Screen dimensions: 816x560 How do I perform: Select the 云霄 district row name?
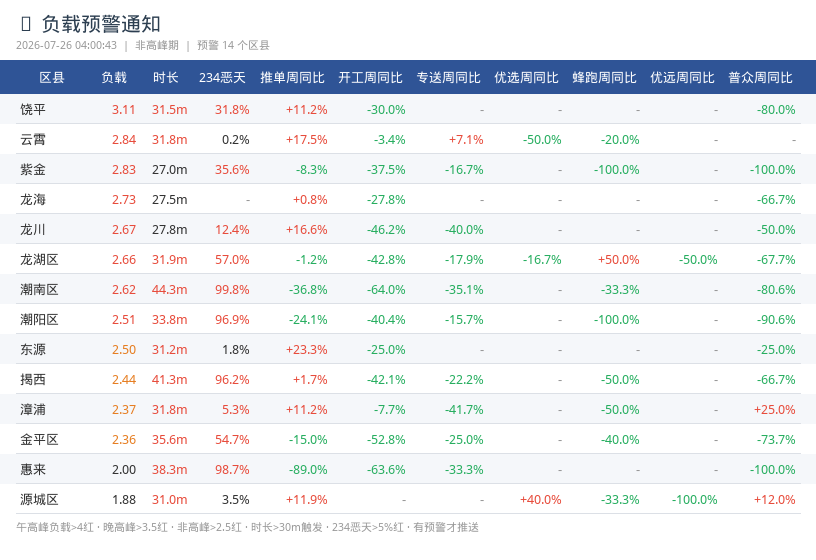[x=33, y=139]
